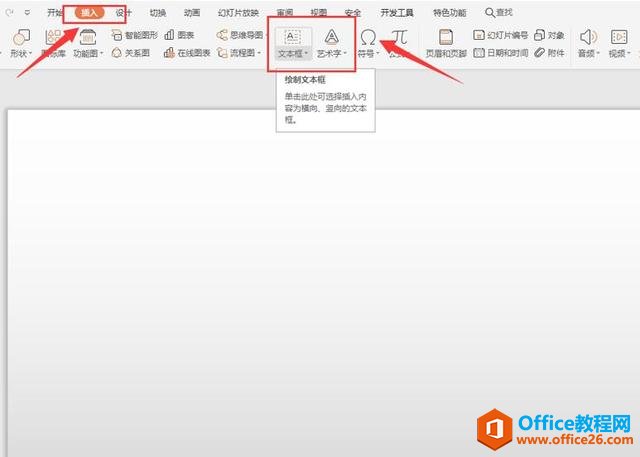Open the Security (安全) tab
Viewport: 640px width, 457px height.
[x=353, y=13]
